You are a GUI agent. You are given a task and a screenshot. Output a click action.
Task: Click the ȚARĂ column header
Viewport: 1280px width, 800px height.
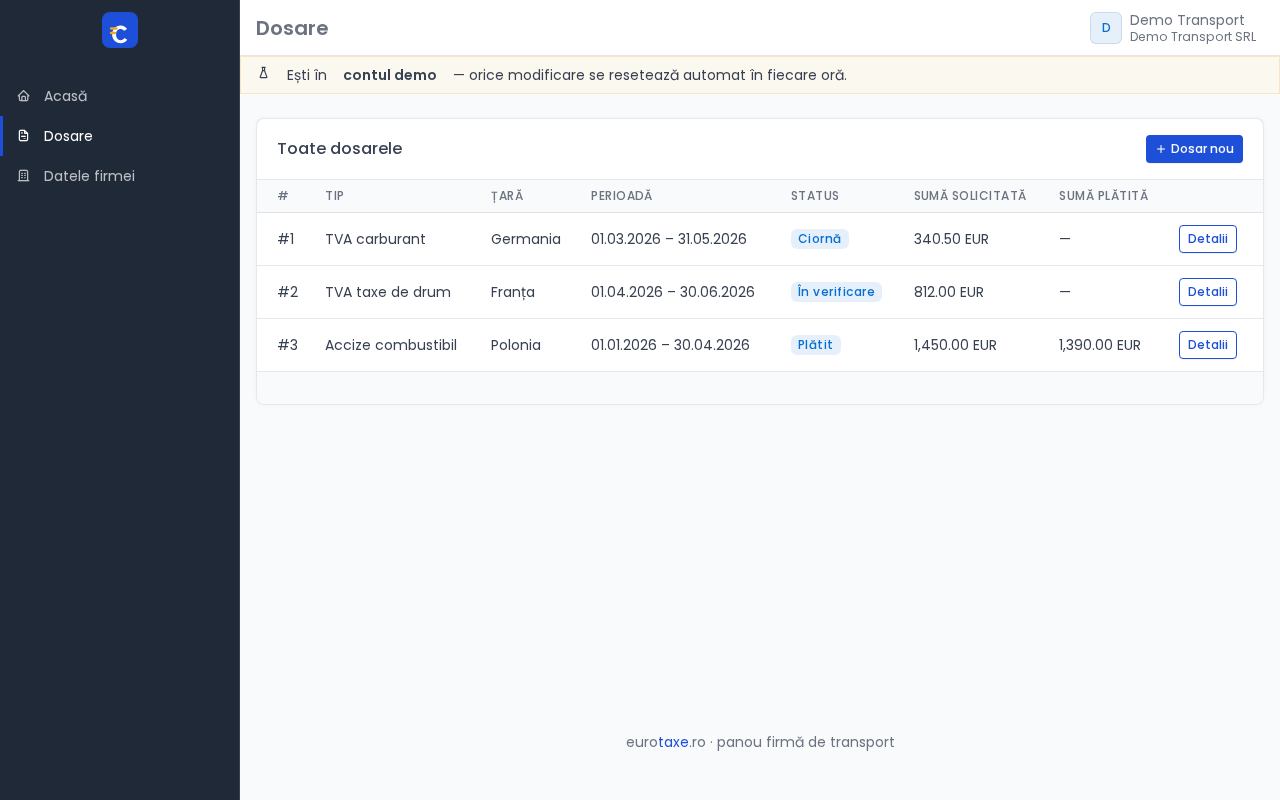[507, 196]
